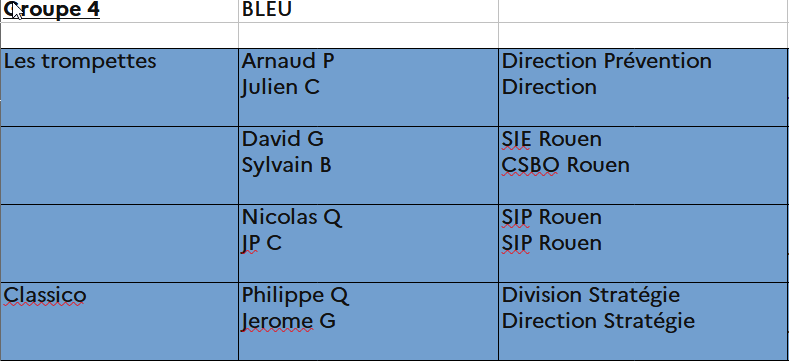This screenshot has height=361, width=789.
Task: Click the Les trompettes cell
Action: (119, 87)
